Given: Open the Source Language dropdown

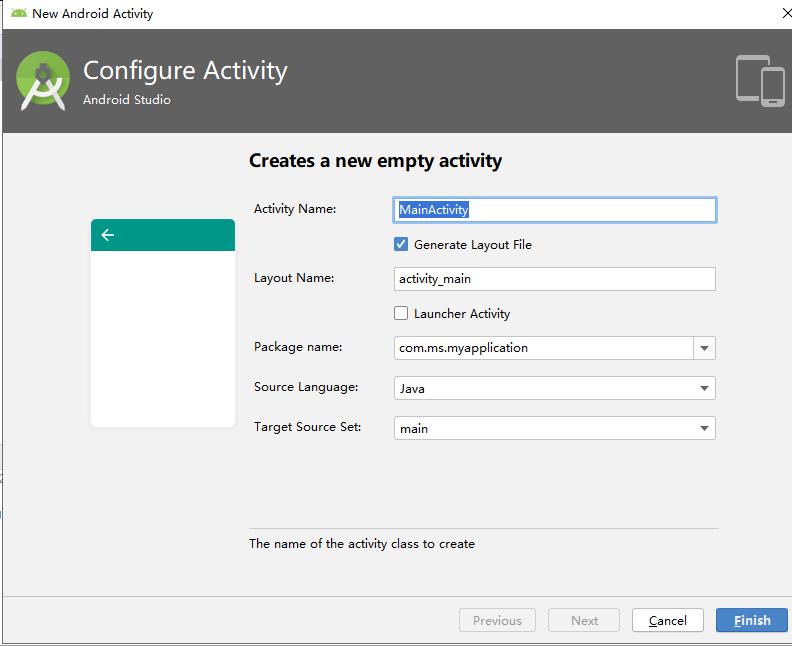Looking at the screenshot, I should 555,388.
